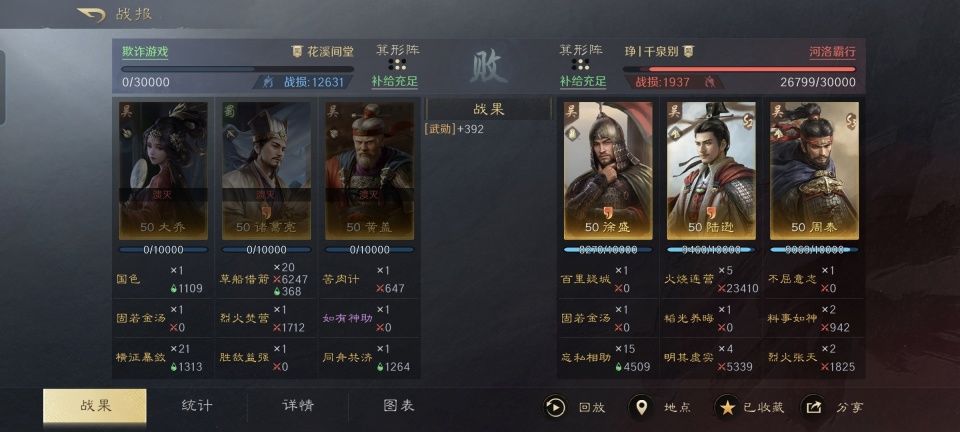This screenshot has width=960, height=432.
Task: Open 陆逊 general portrait card
Action: pyautogui.click(x=711, y=171)
